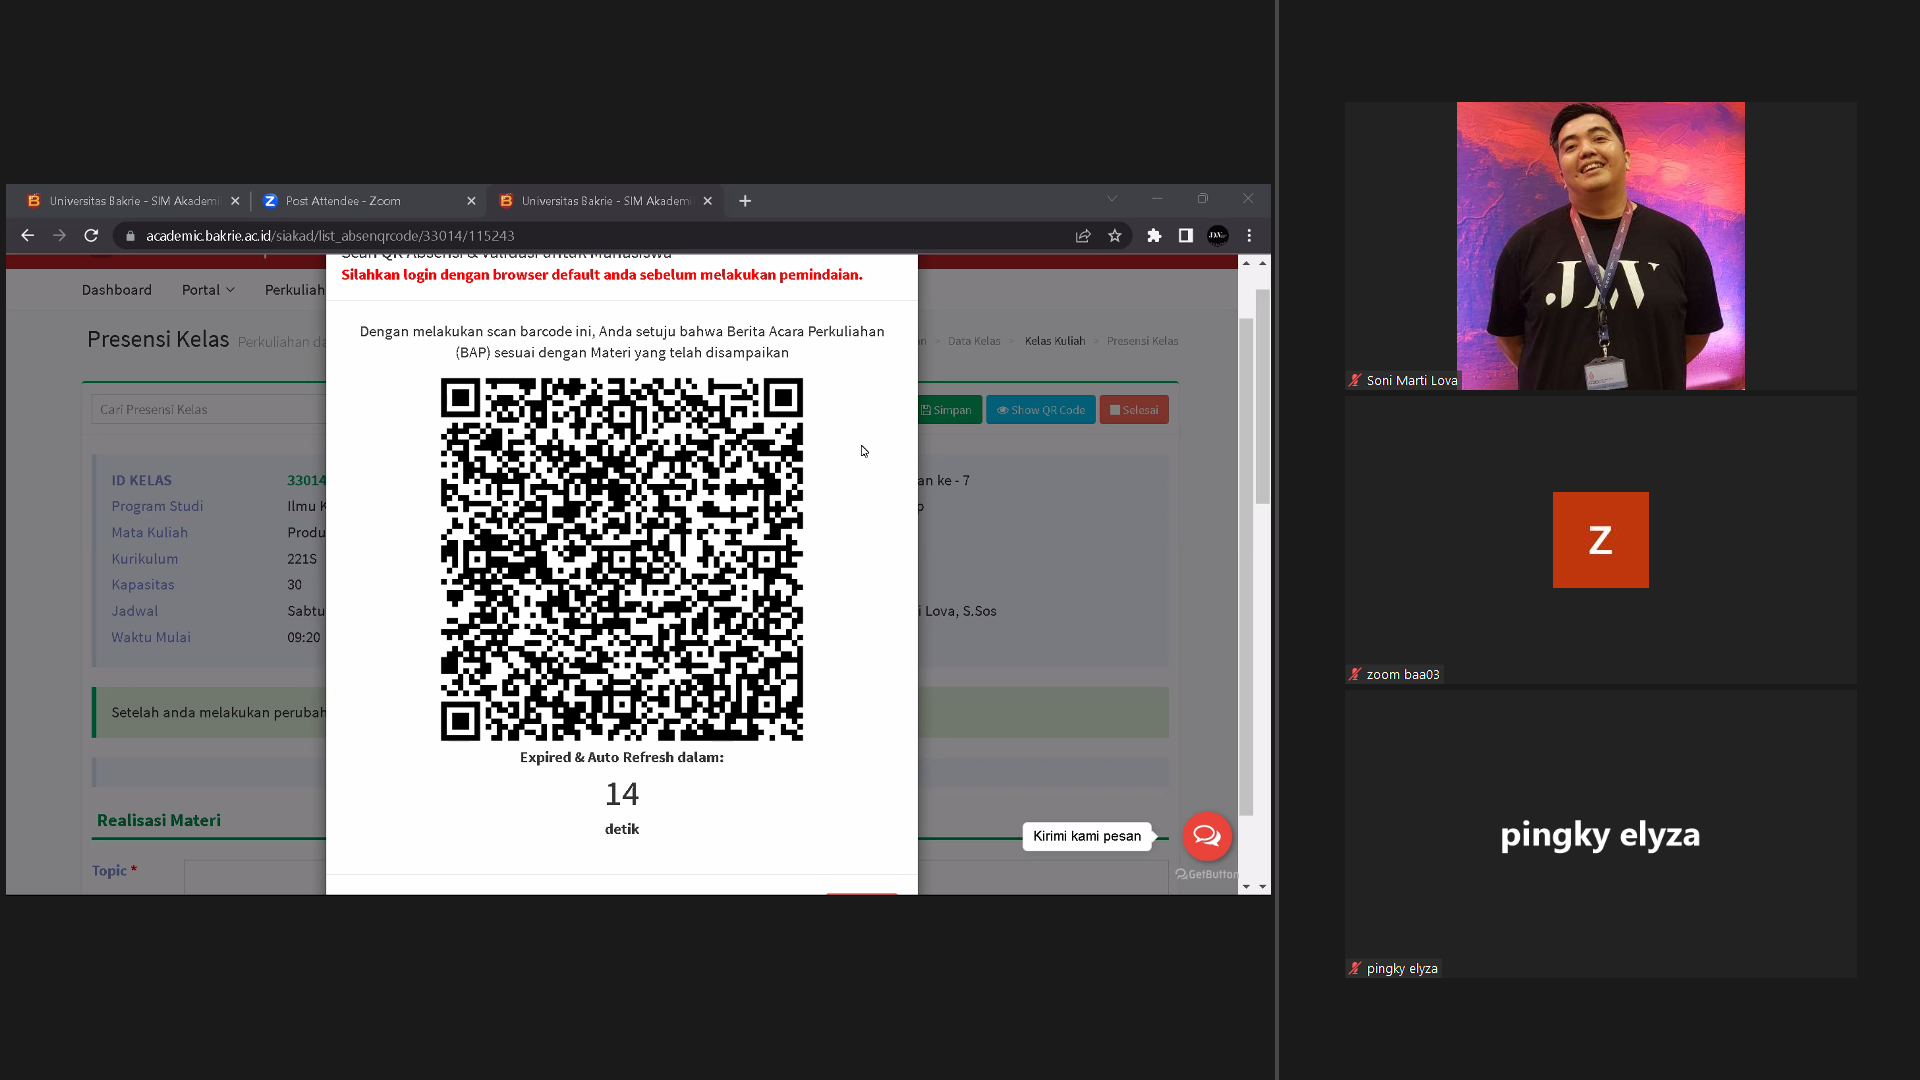Click the browser forward arrow

59,236
